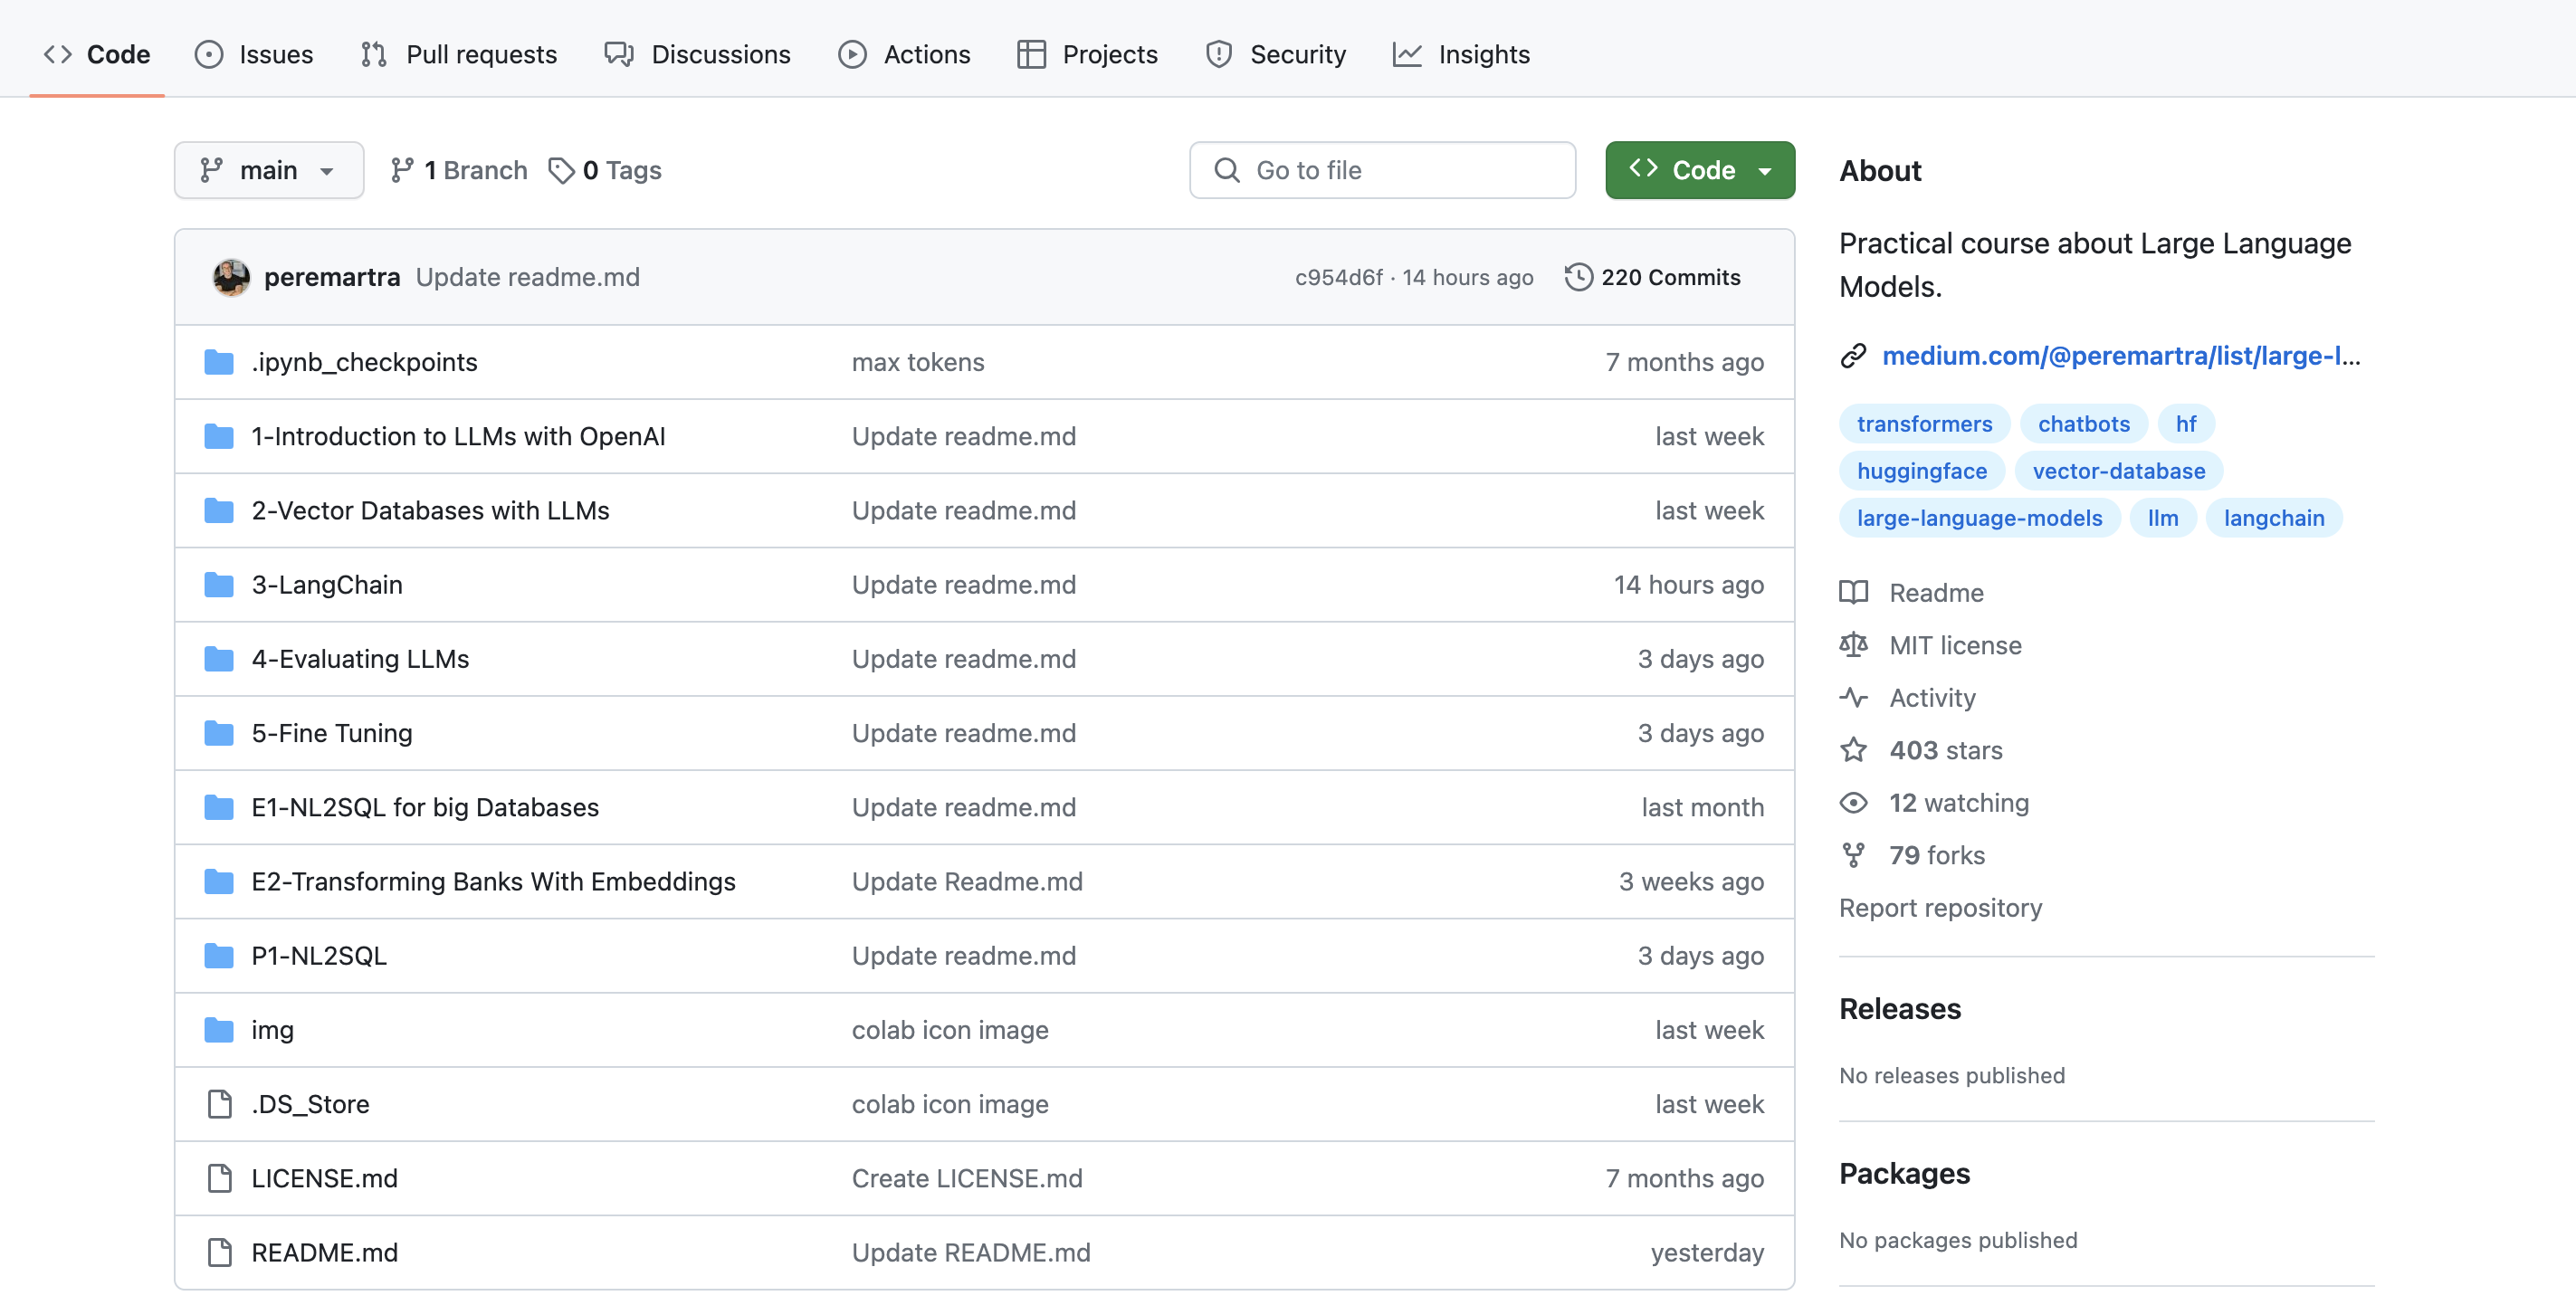Viewport: 2576px width, 1305px height.
Task: Click the commit history clock icon
Action: [1578, 277]
